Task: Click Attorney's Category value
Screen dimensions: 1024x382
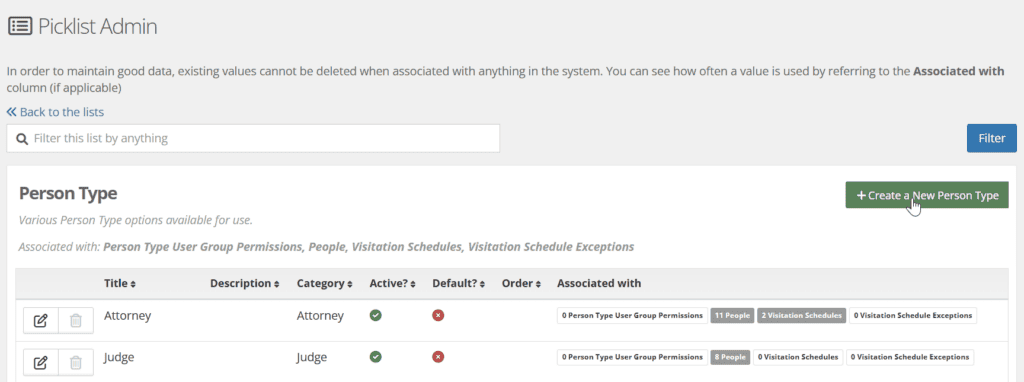Action: point(320,315)
